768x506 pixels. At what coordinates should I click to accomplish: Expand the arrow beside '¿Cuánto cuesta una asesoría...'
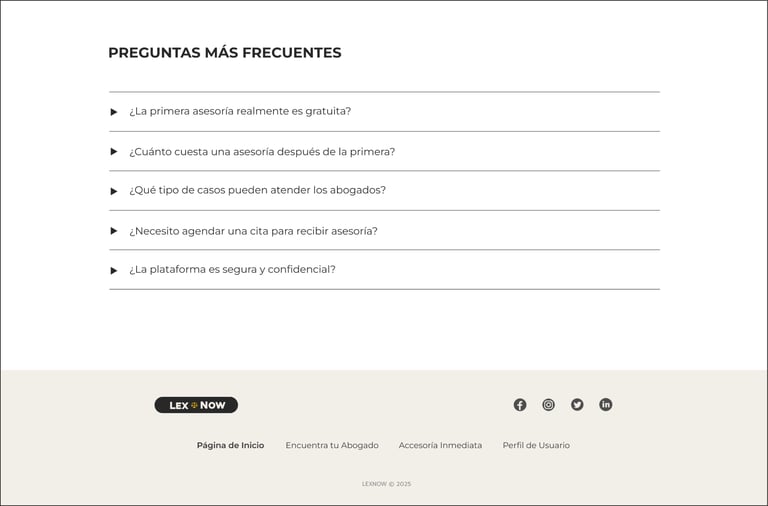point(114,152)
